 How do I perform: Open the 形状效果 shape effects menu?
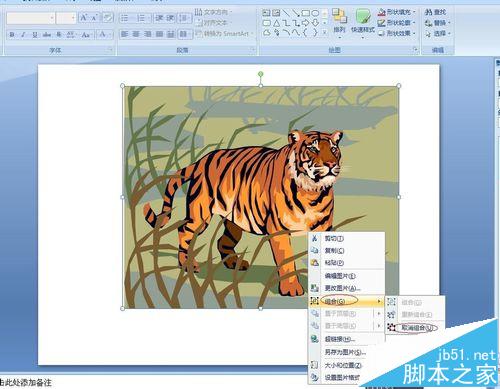397,33
